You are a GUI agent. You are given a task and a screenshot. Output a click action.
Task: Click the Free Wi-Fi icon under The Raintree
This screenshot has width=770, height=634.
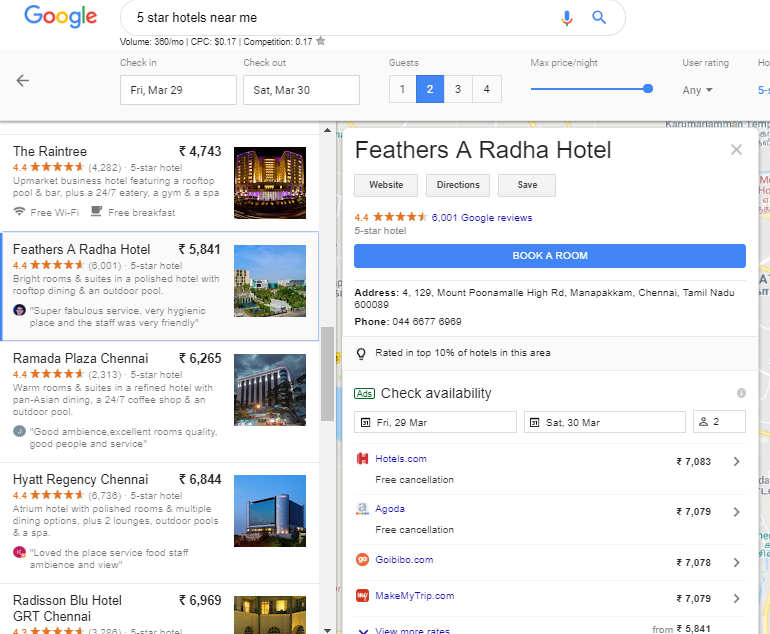click(x=19, y=212)
